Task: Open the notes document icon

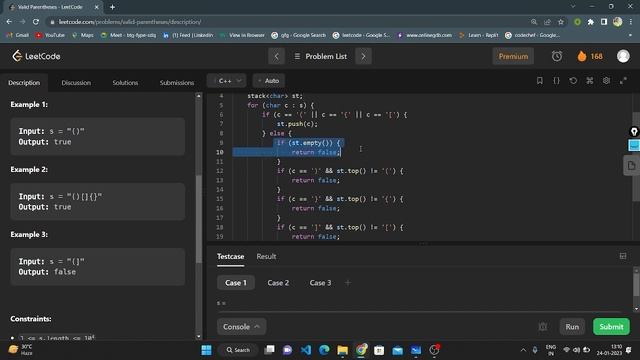Action: point(631,166)
